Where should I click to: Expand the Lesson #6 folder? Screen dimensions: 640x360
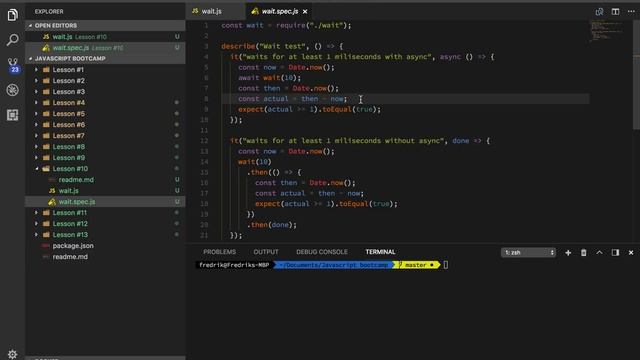pyautogui.click(x=105, y=125)
